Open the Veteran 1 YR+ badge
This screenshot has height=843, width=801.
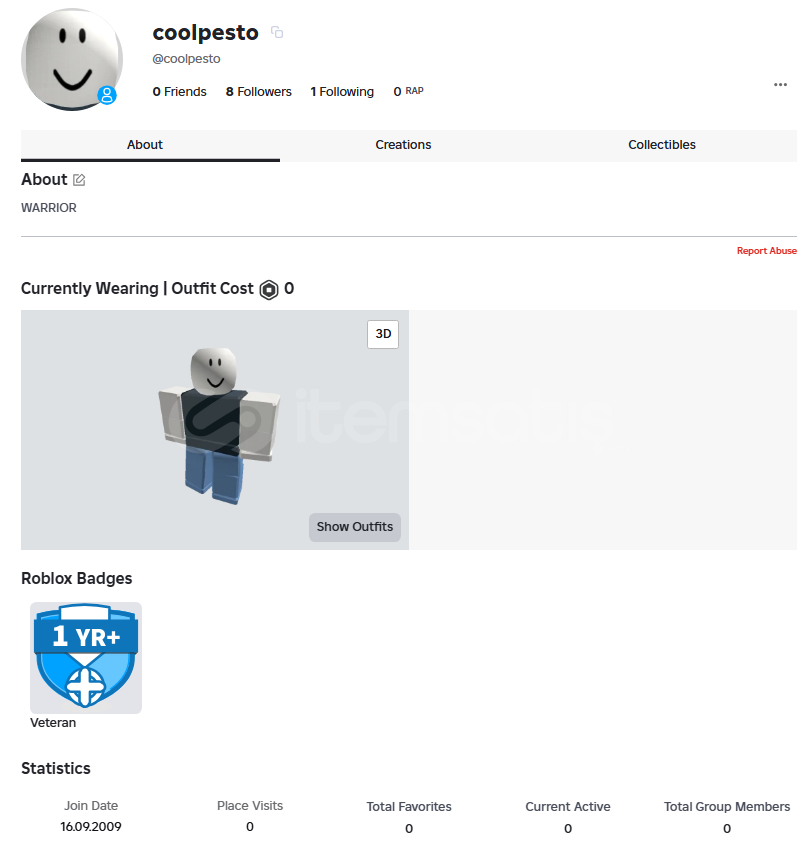tap(86, 658)
